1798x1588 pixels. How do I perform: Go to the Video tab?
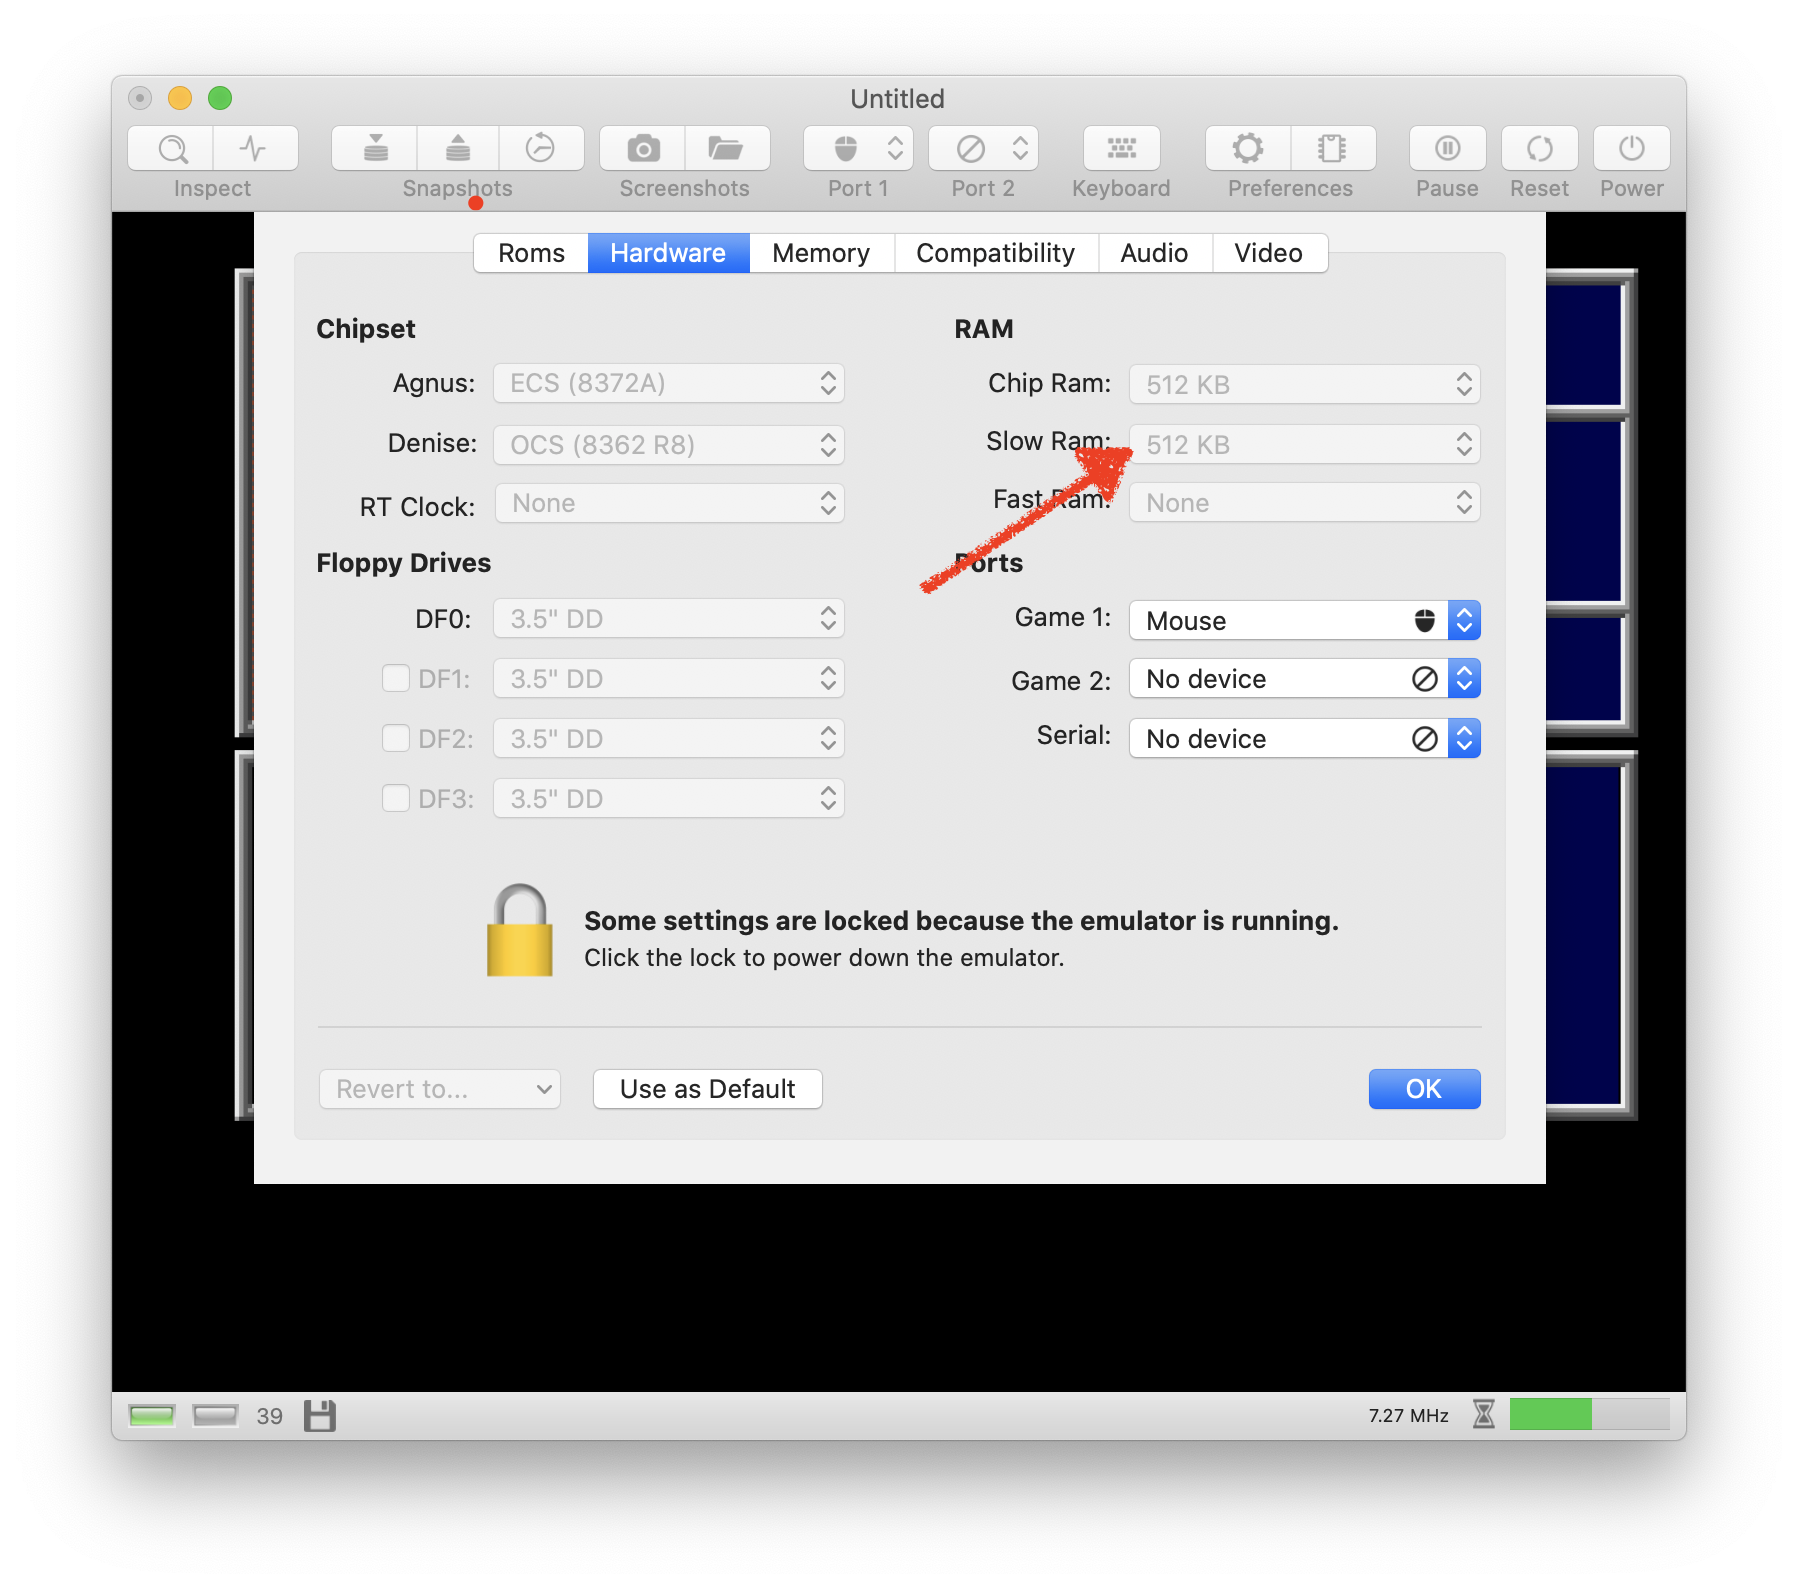pyautogui.click(x=1268, y=253)
